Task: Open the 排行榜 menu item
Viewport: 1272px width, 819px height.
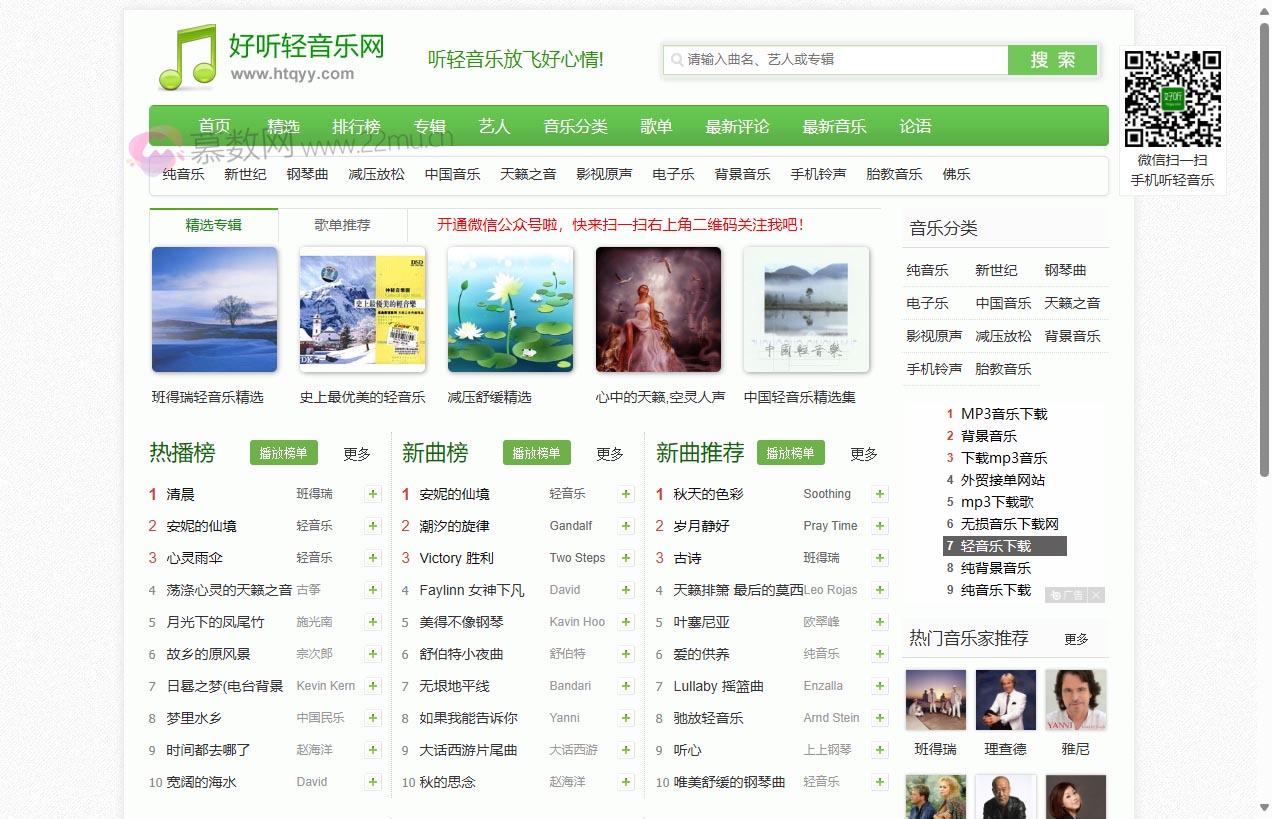Action: click(358, 126)
